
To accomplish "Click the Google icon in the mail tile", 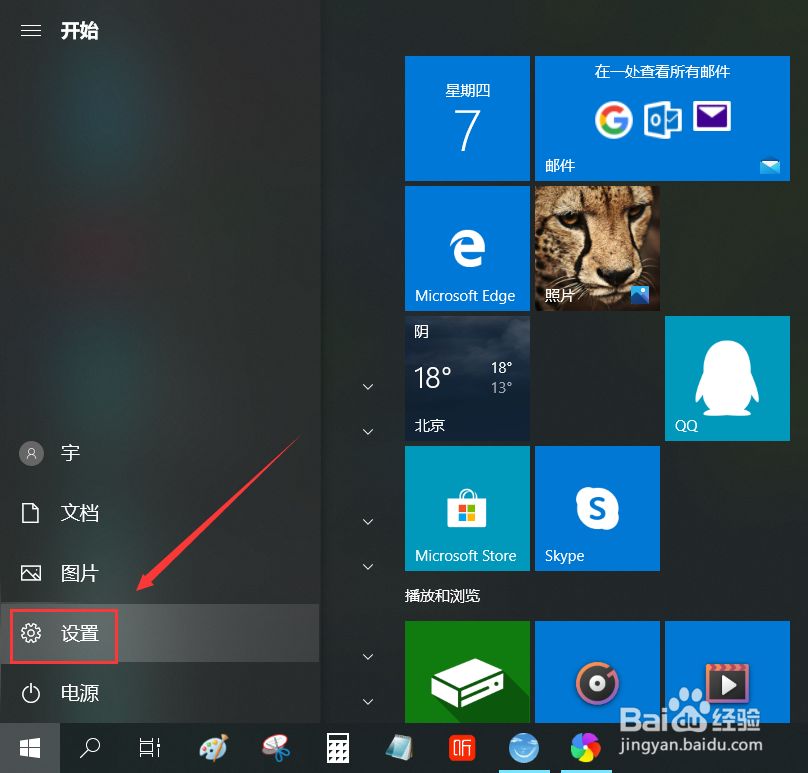I will click(614, 120).
